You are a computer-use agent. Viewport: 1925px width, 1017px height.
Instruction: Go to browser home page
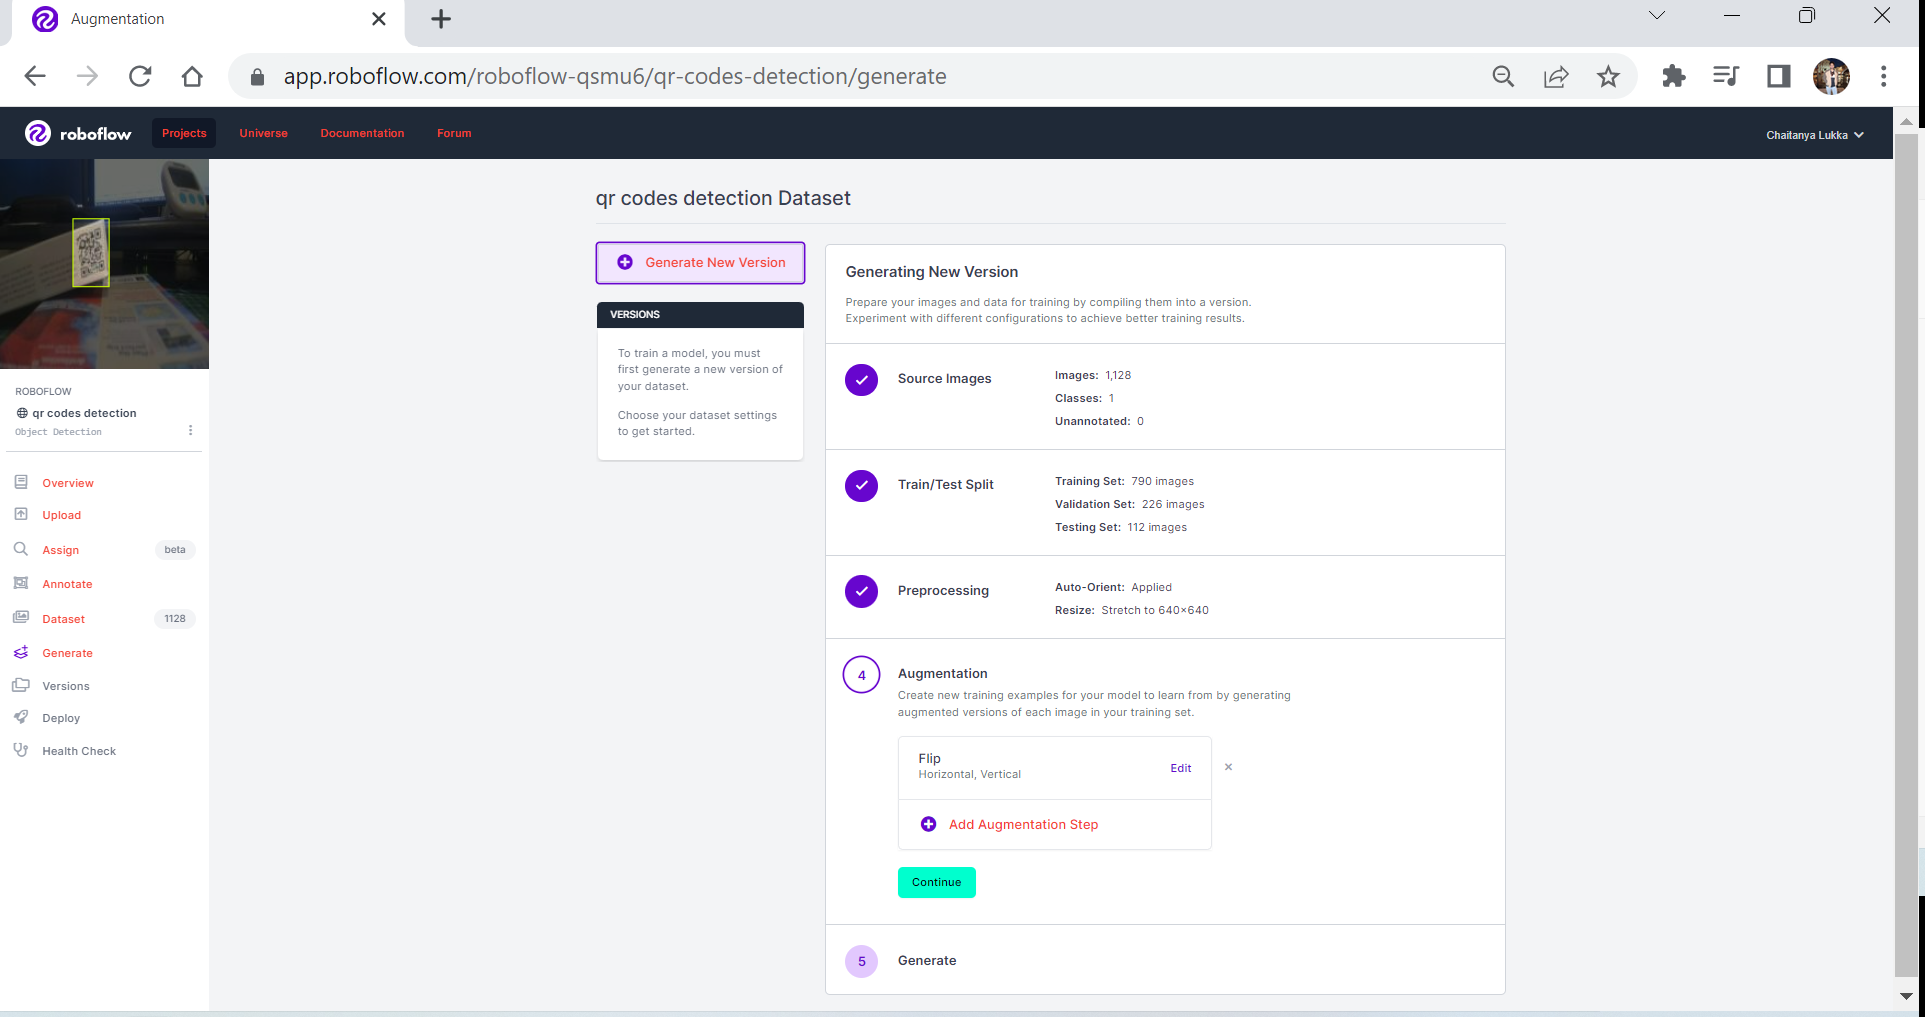(192, 76)
